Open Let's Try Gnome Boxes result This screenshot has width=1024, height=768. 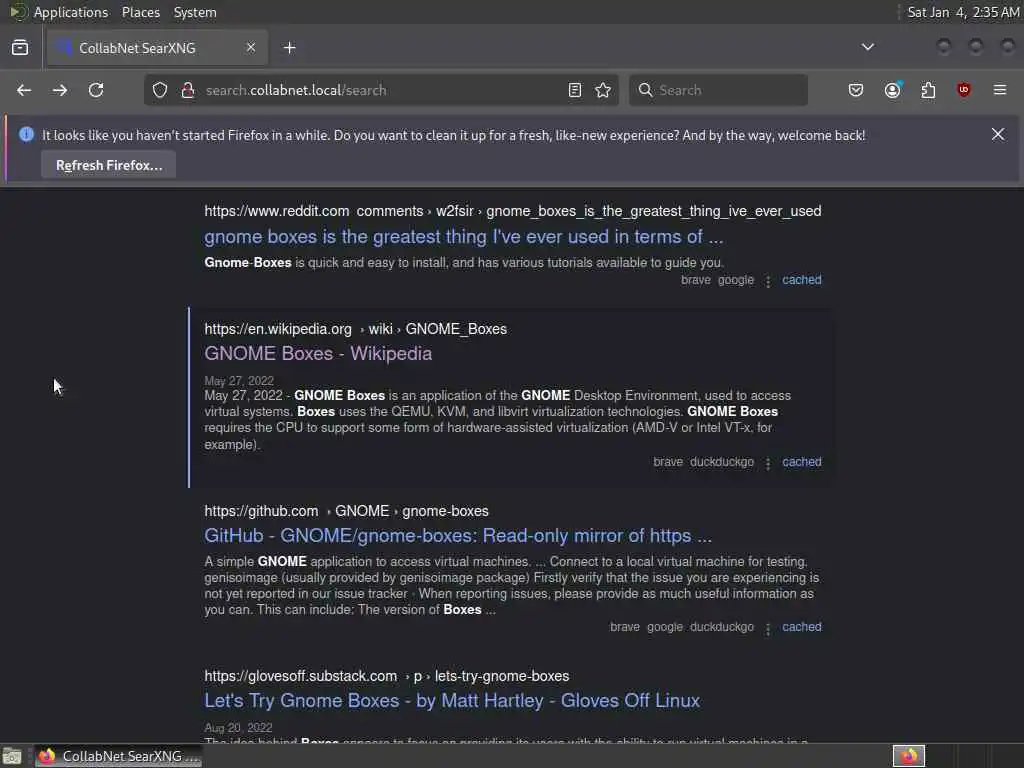pos(452,701)
